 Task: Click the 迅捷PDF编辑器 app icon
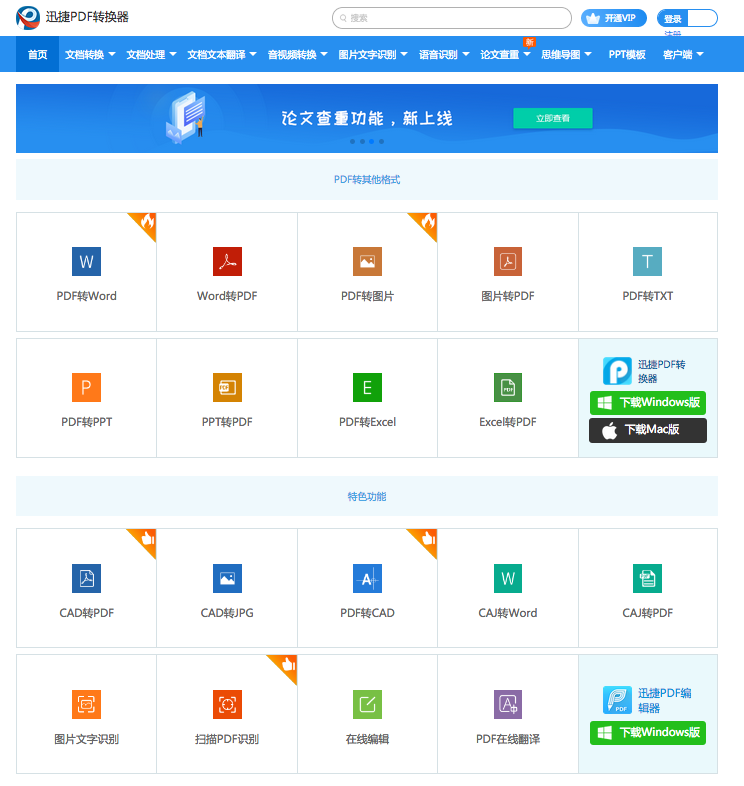(617, 700)
